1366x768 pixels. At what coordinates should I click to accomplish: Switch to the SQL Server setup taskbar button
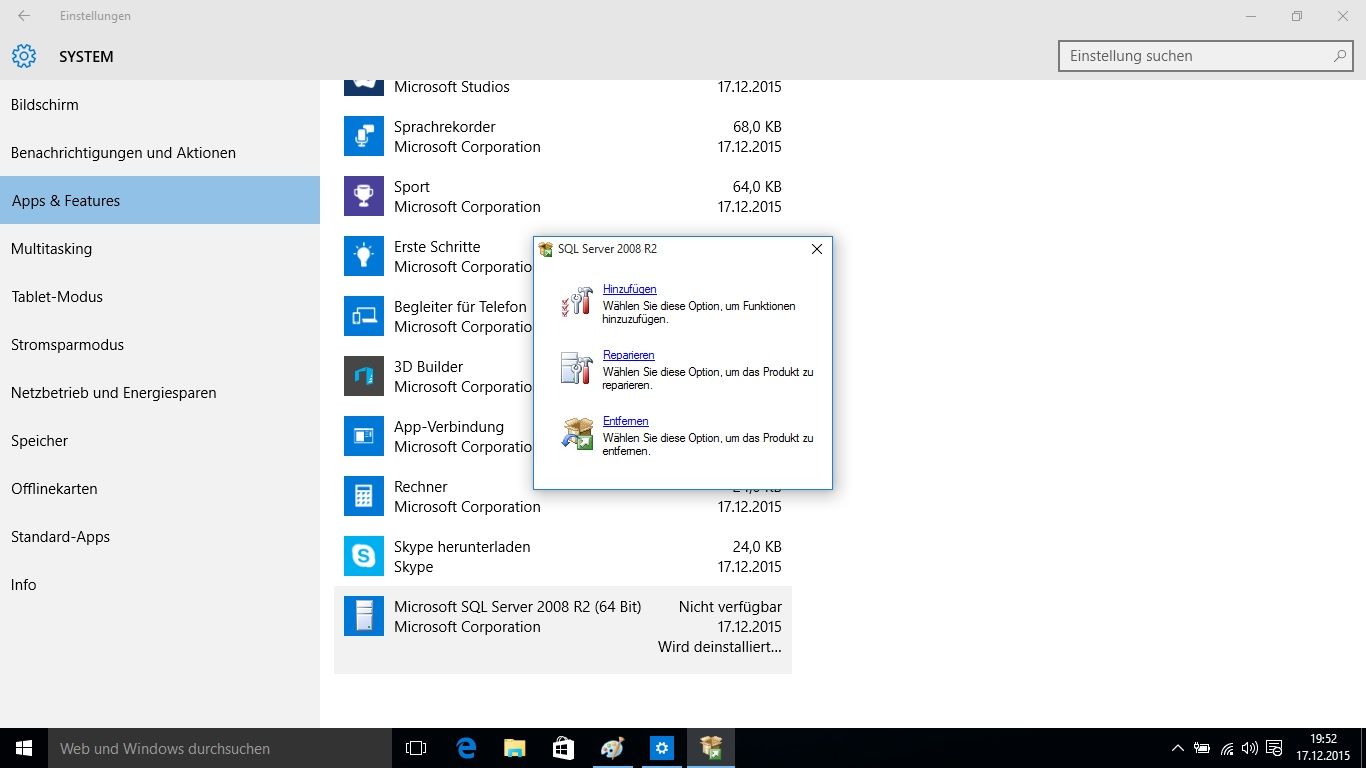[711, 748]
